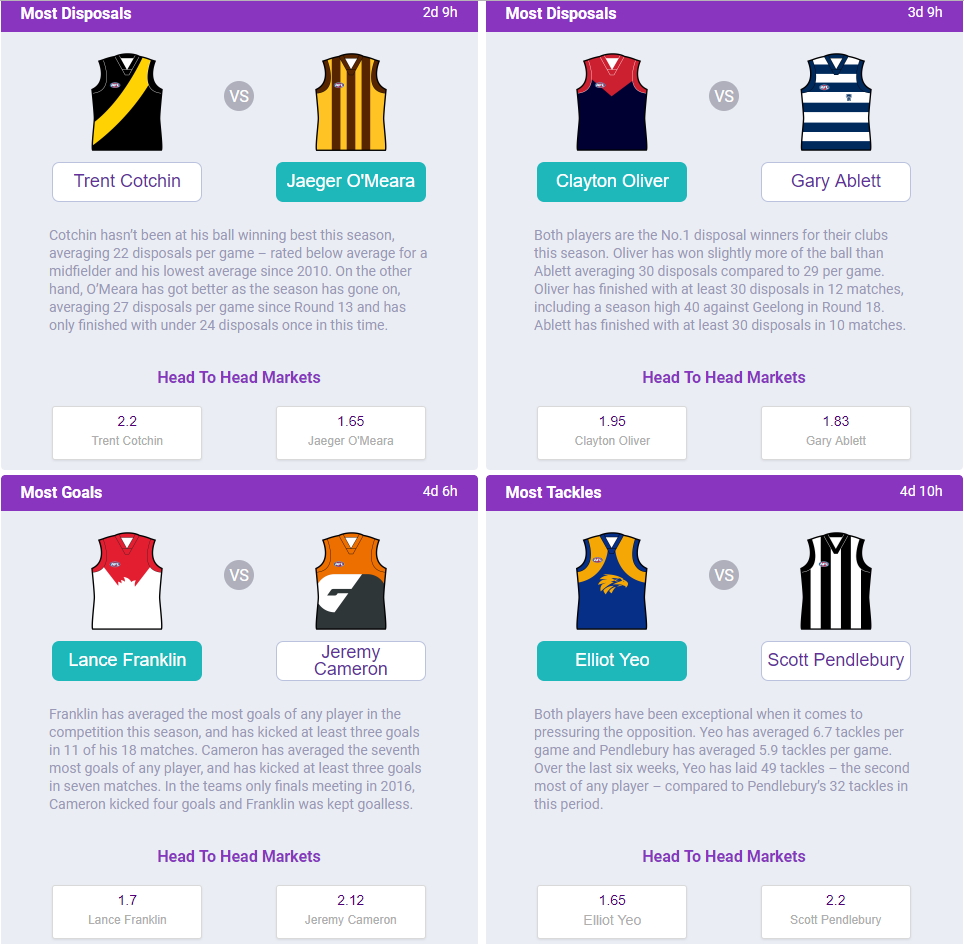Choose Jeremy Cameron for Most Goals
Screen dimensions: 964x944
[350, 660]
